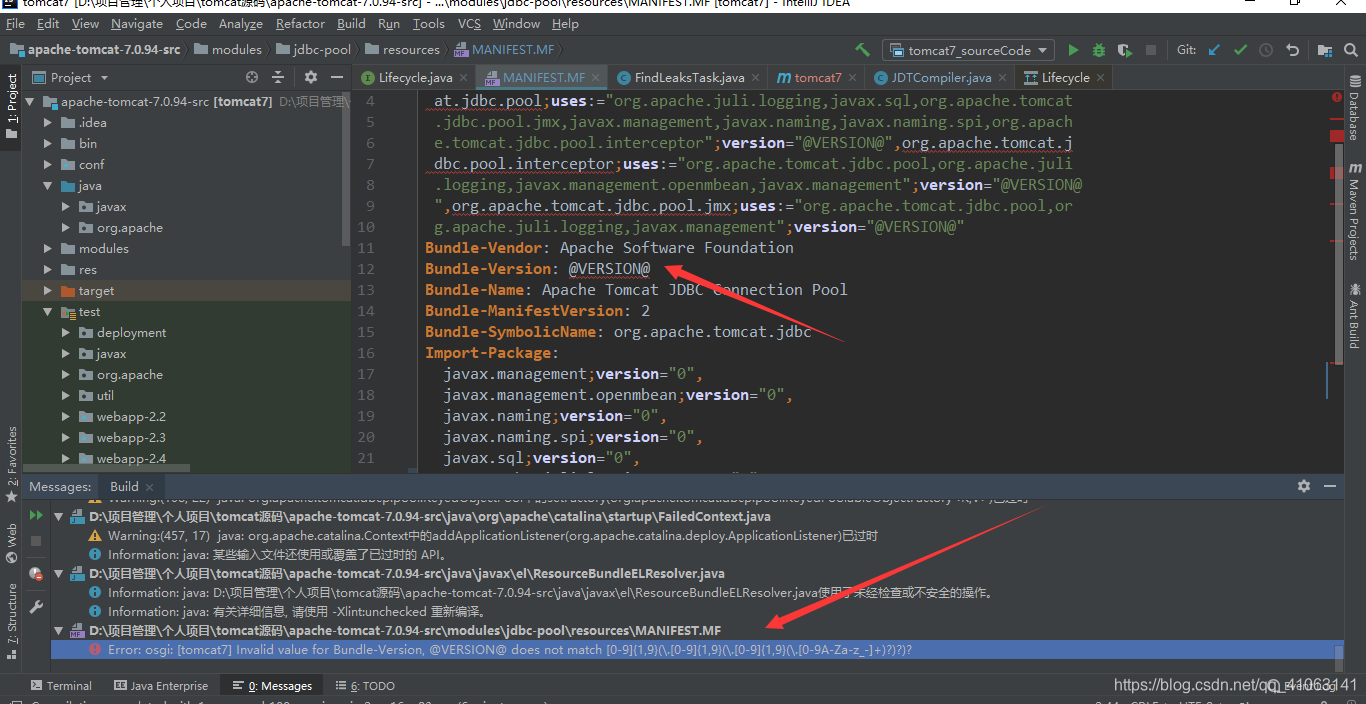
Task: Click resources in the breadcrumb bar
Action: (403, 49)
